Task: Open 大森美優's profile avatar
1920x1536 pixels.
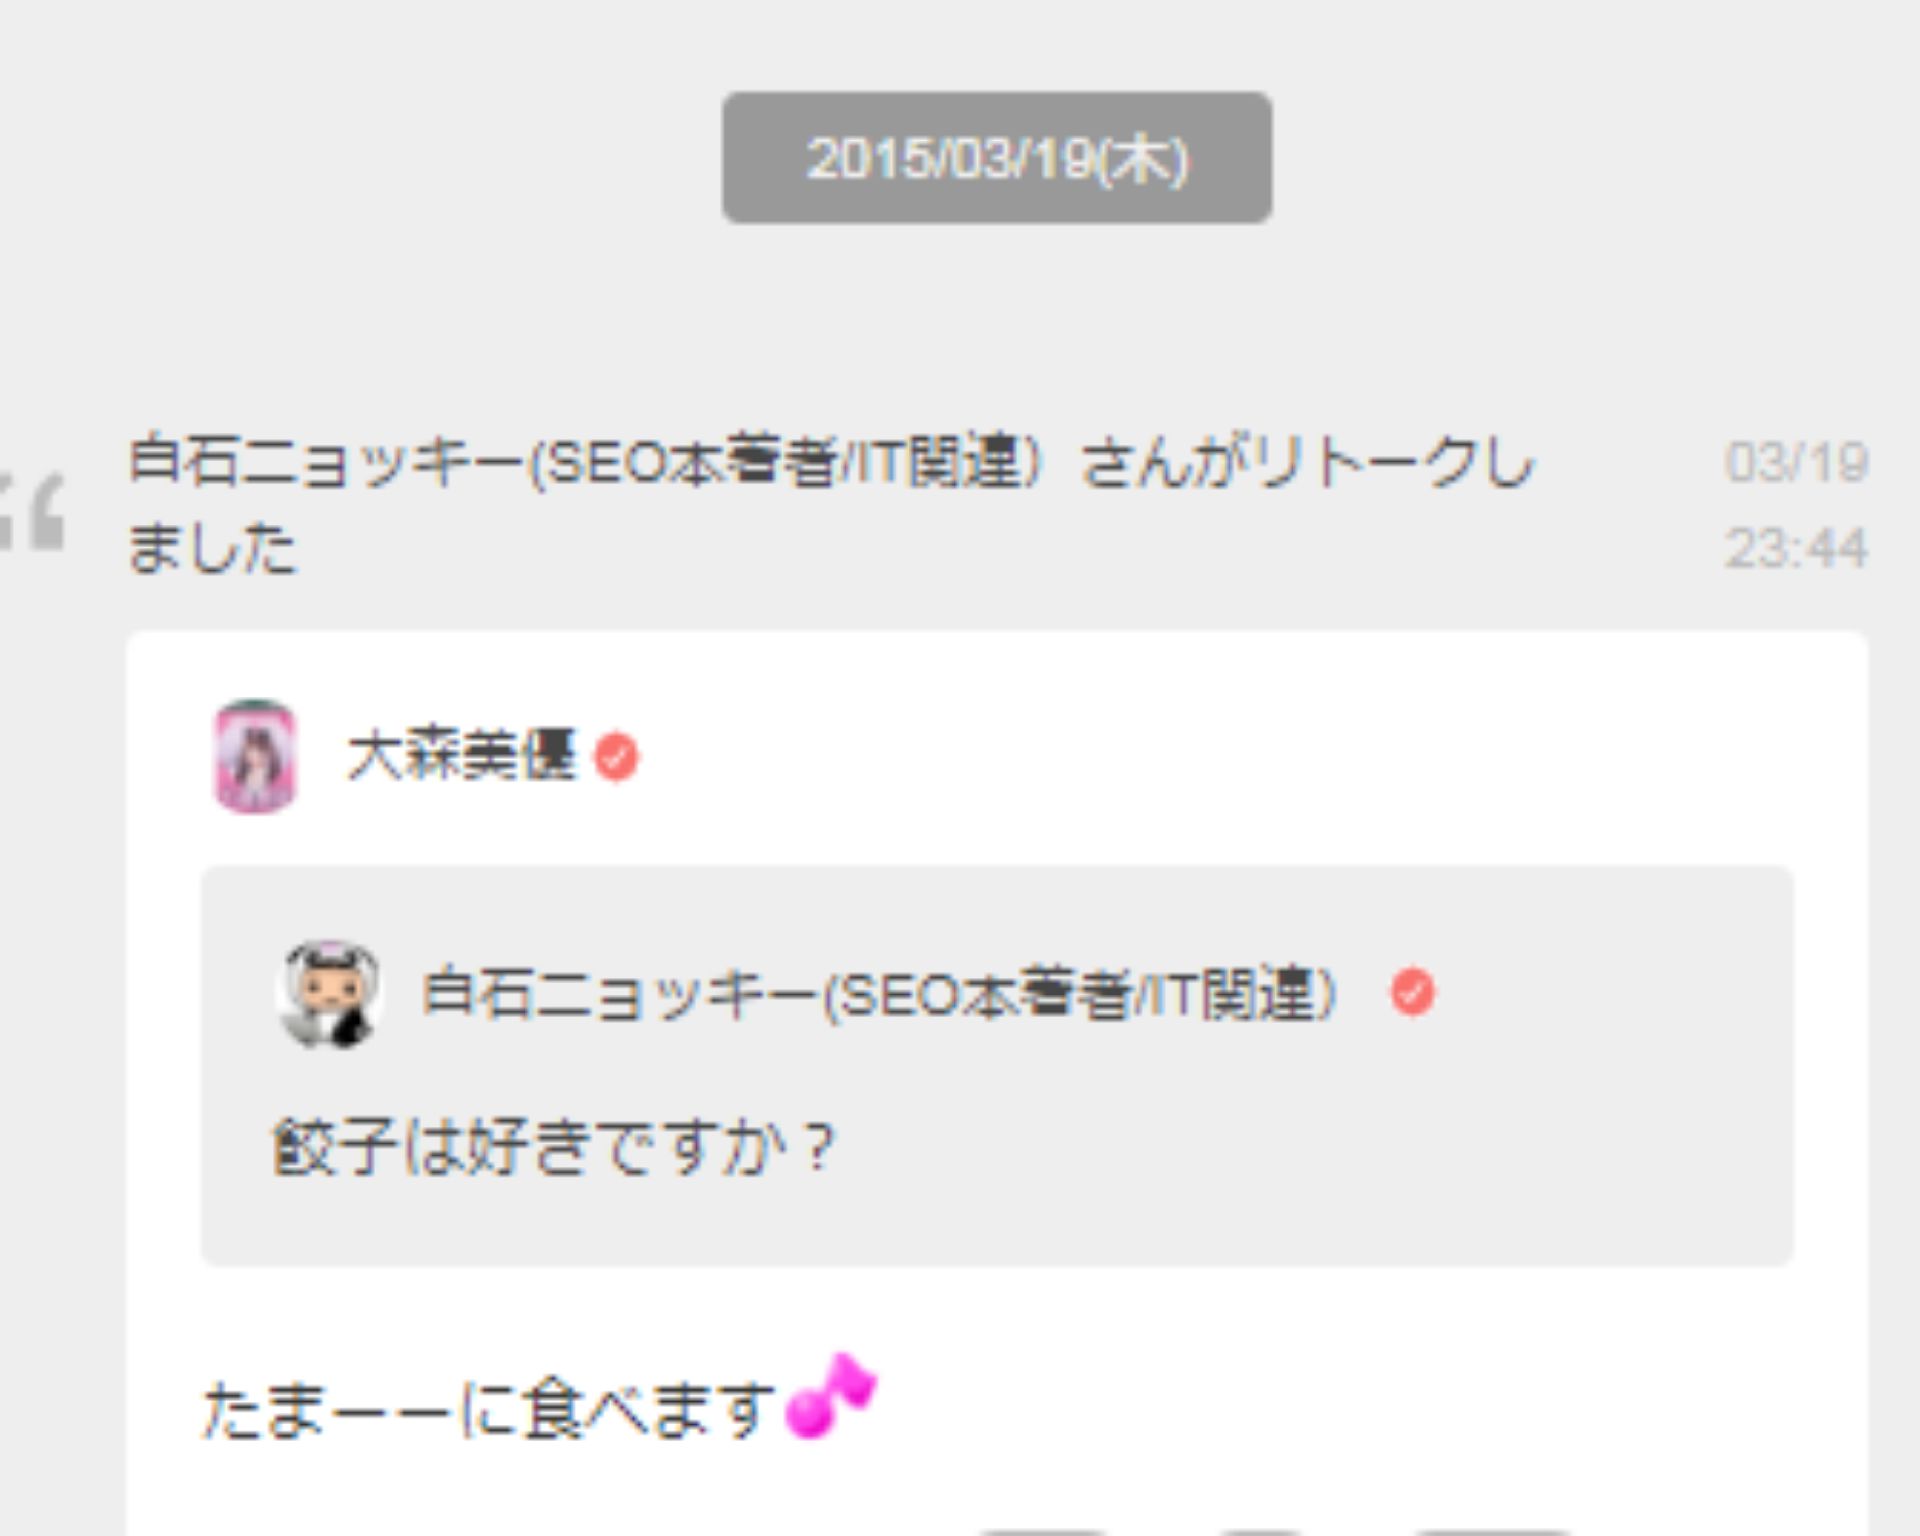Action: tap(256, 756)
